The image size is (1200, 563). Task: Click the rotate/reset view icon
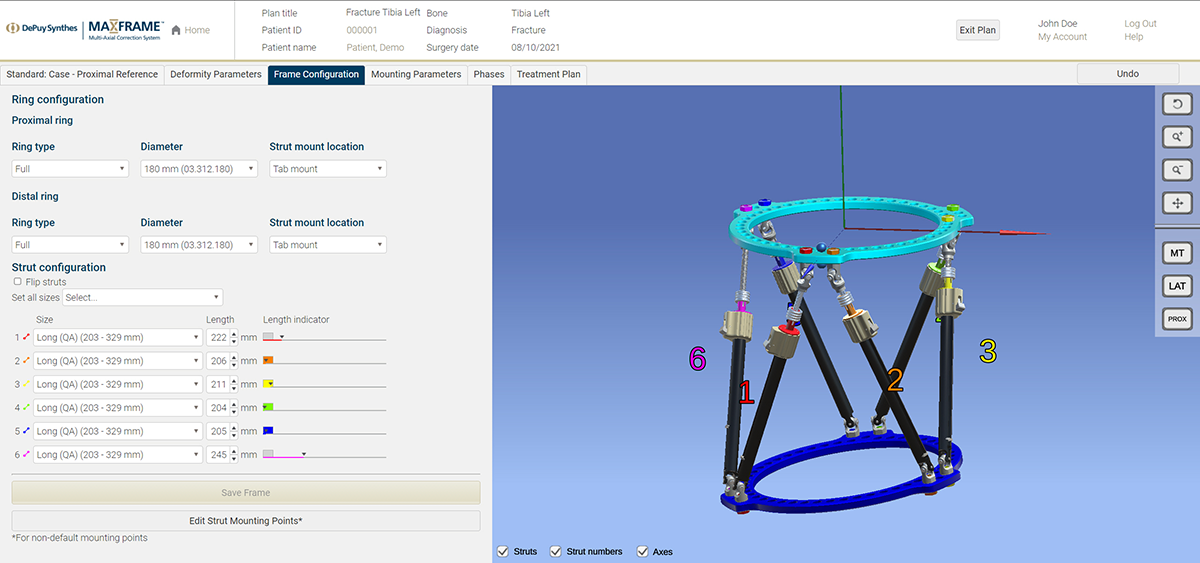click(x=1177, y=103)
